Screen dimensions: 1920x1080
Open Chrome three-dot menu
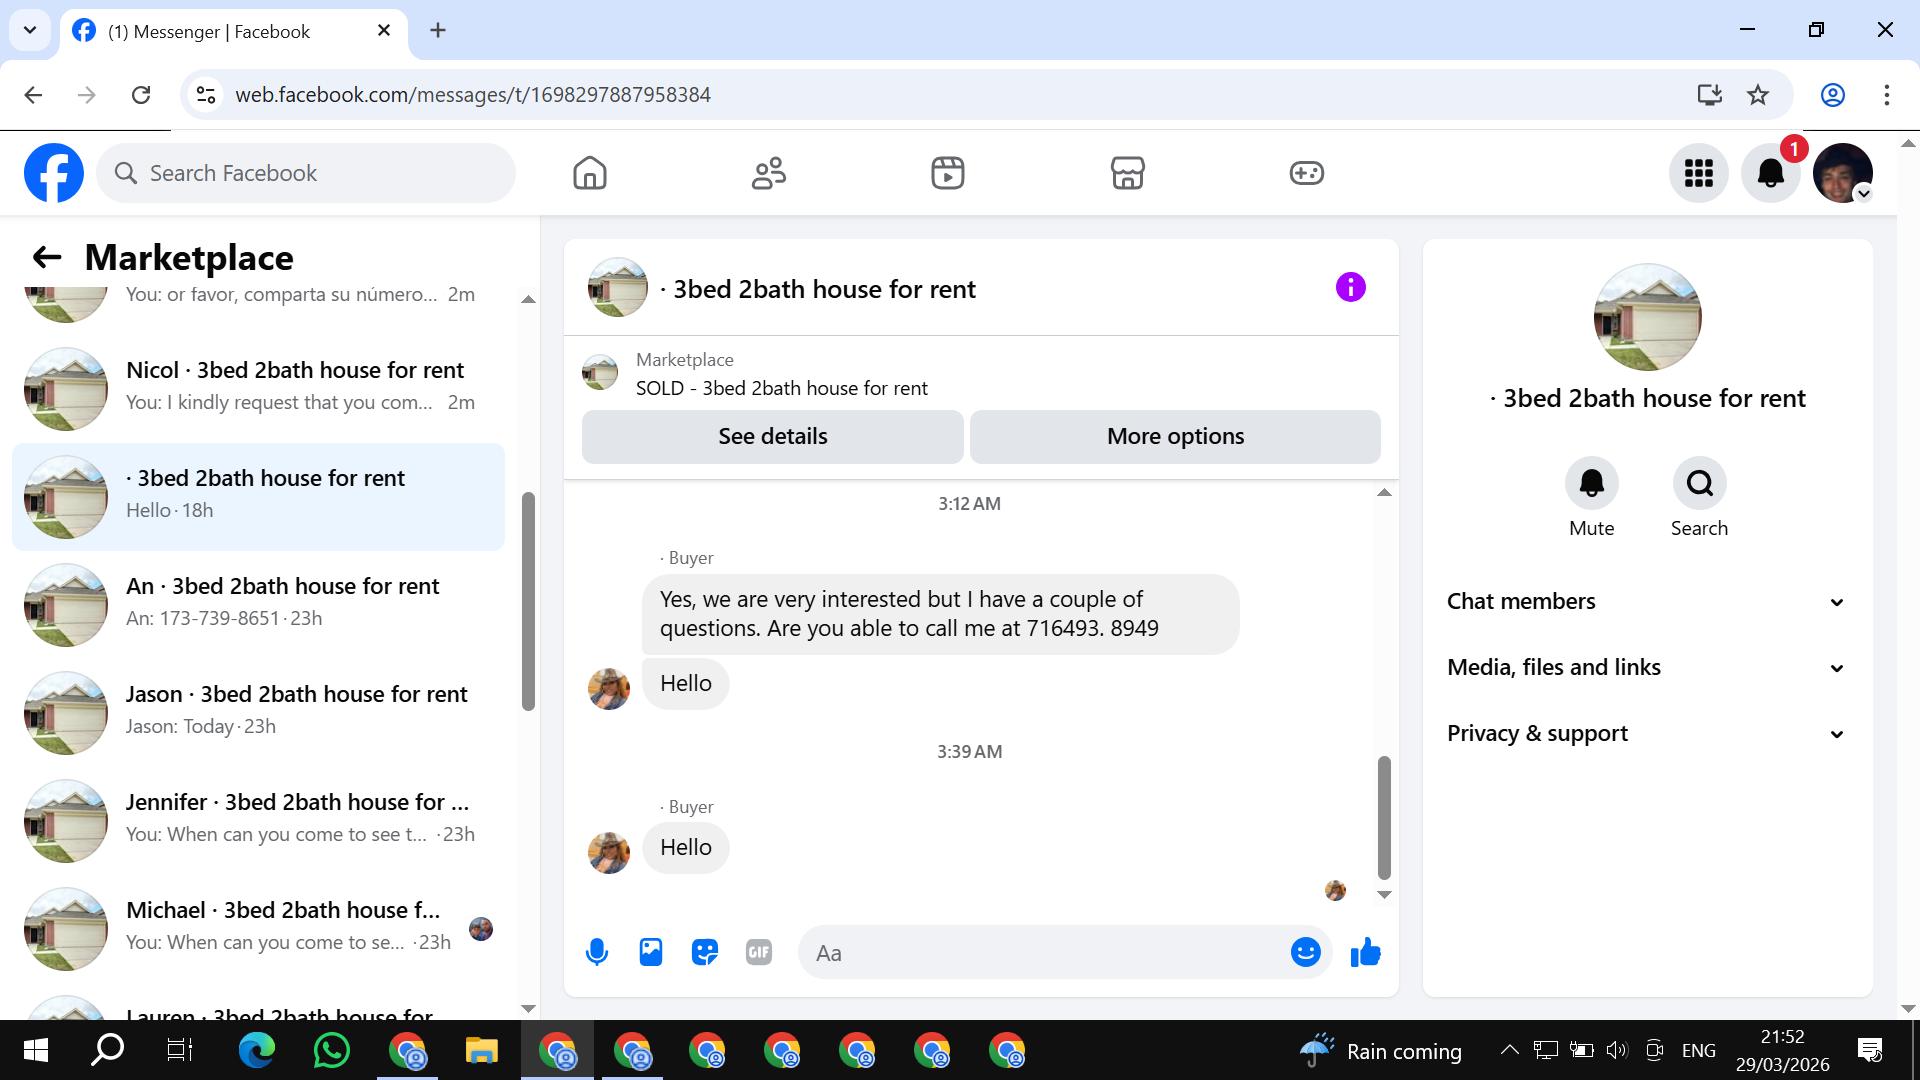tap(1886, 95)
